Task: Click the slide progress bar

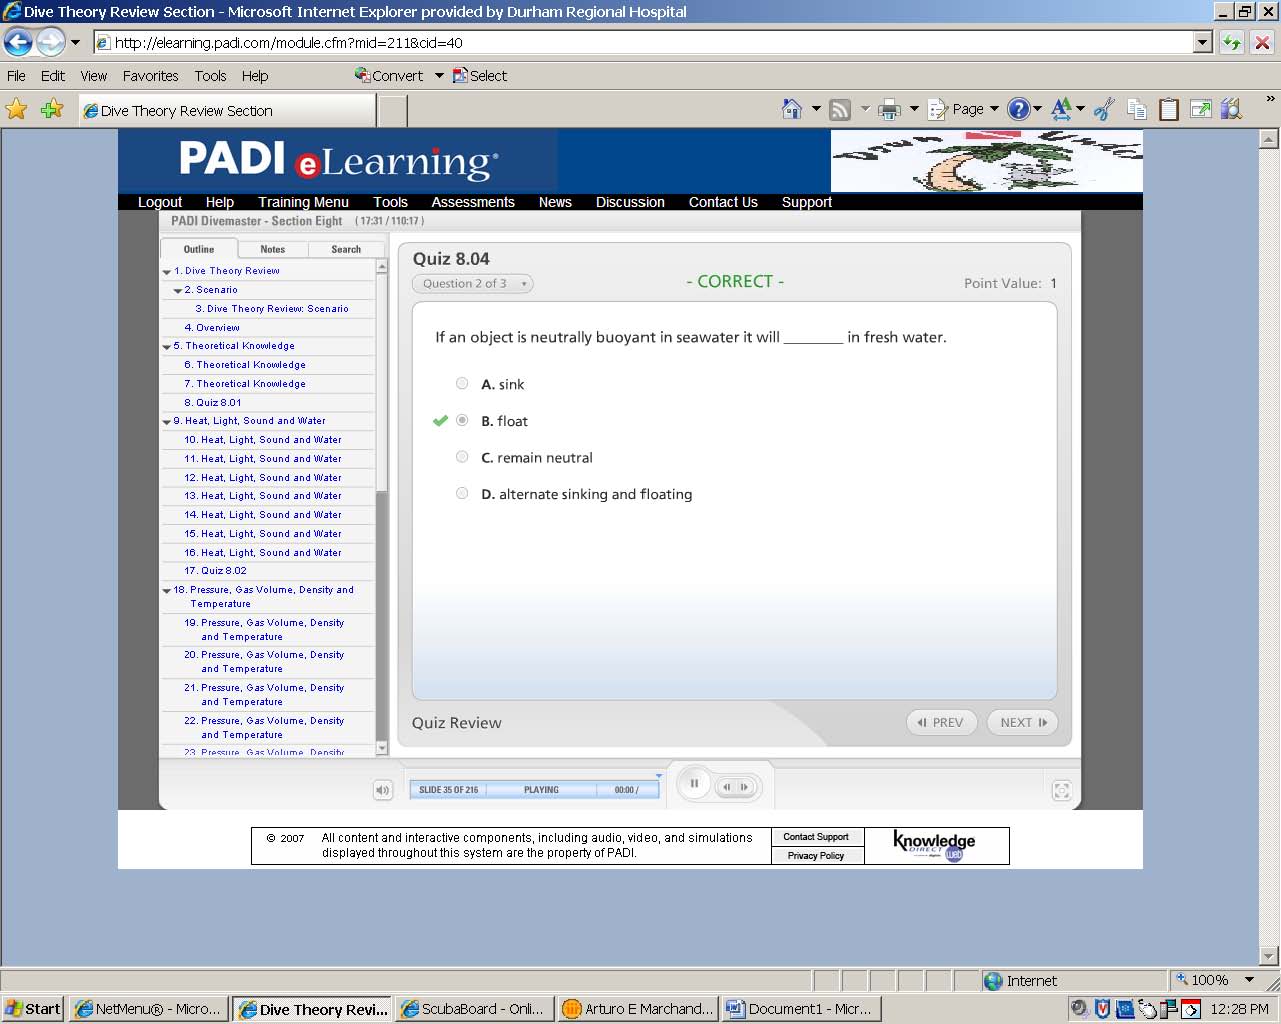Action: pos(535,790)
